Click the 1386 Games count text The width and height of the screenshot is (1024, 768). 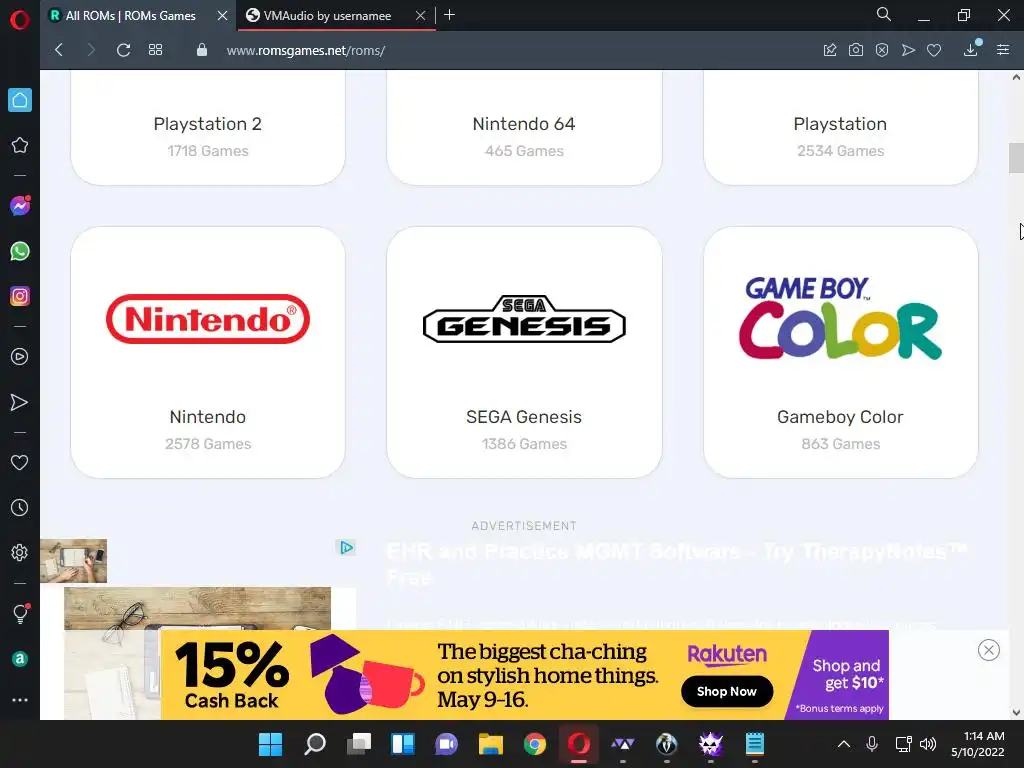(x=524, y=444)
